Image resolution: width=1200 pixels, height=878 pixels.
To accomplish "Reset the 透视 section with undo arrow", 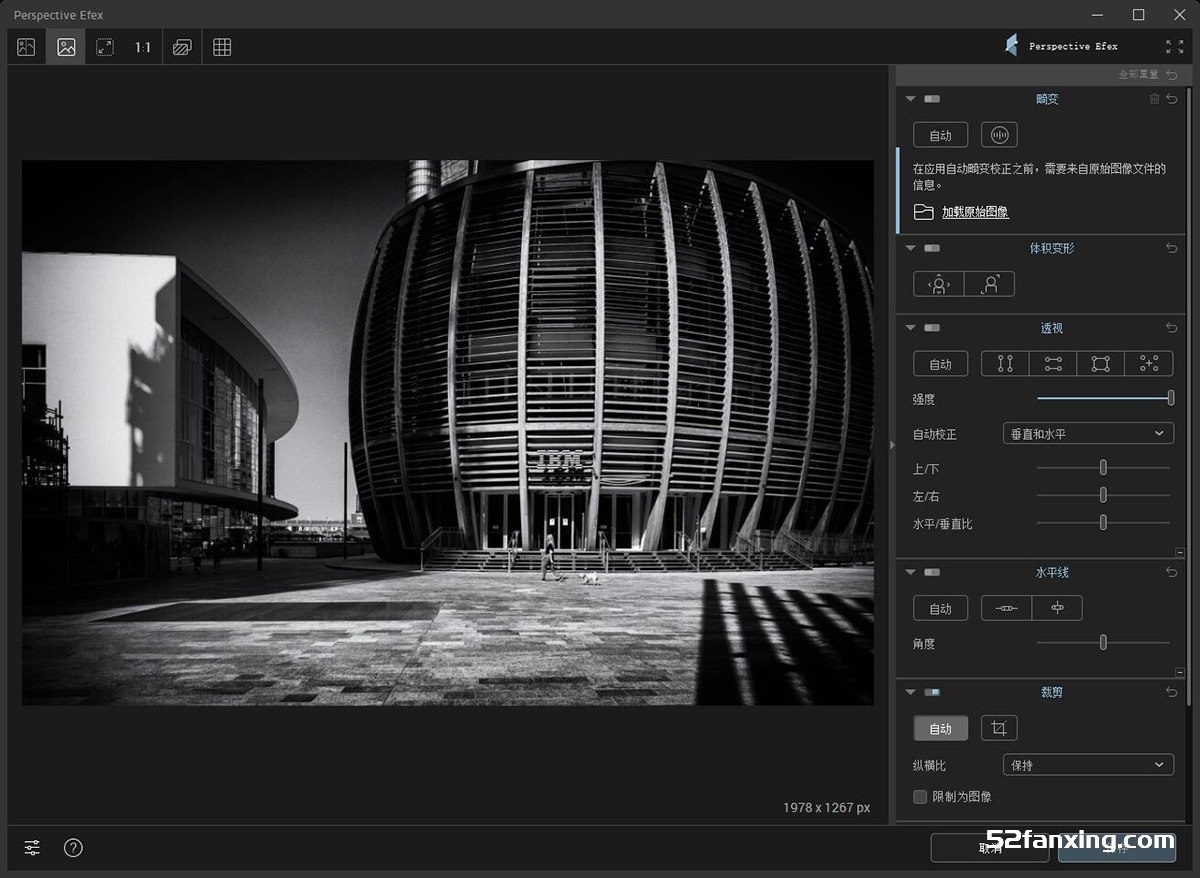I will [1172, 328].
